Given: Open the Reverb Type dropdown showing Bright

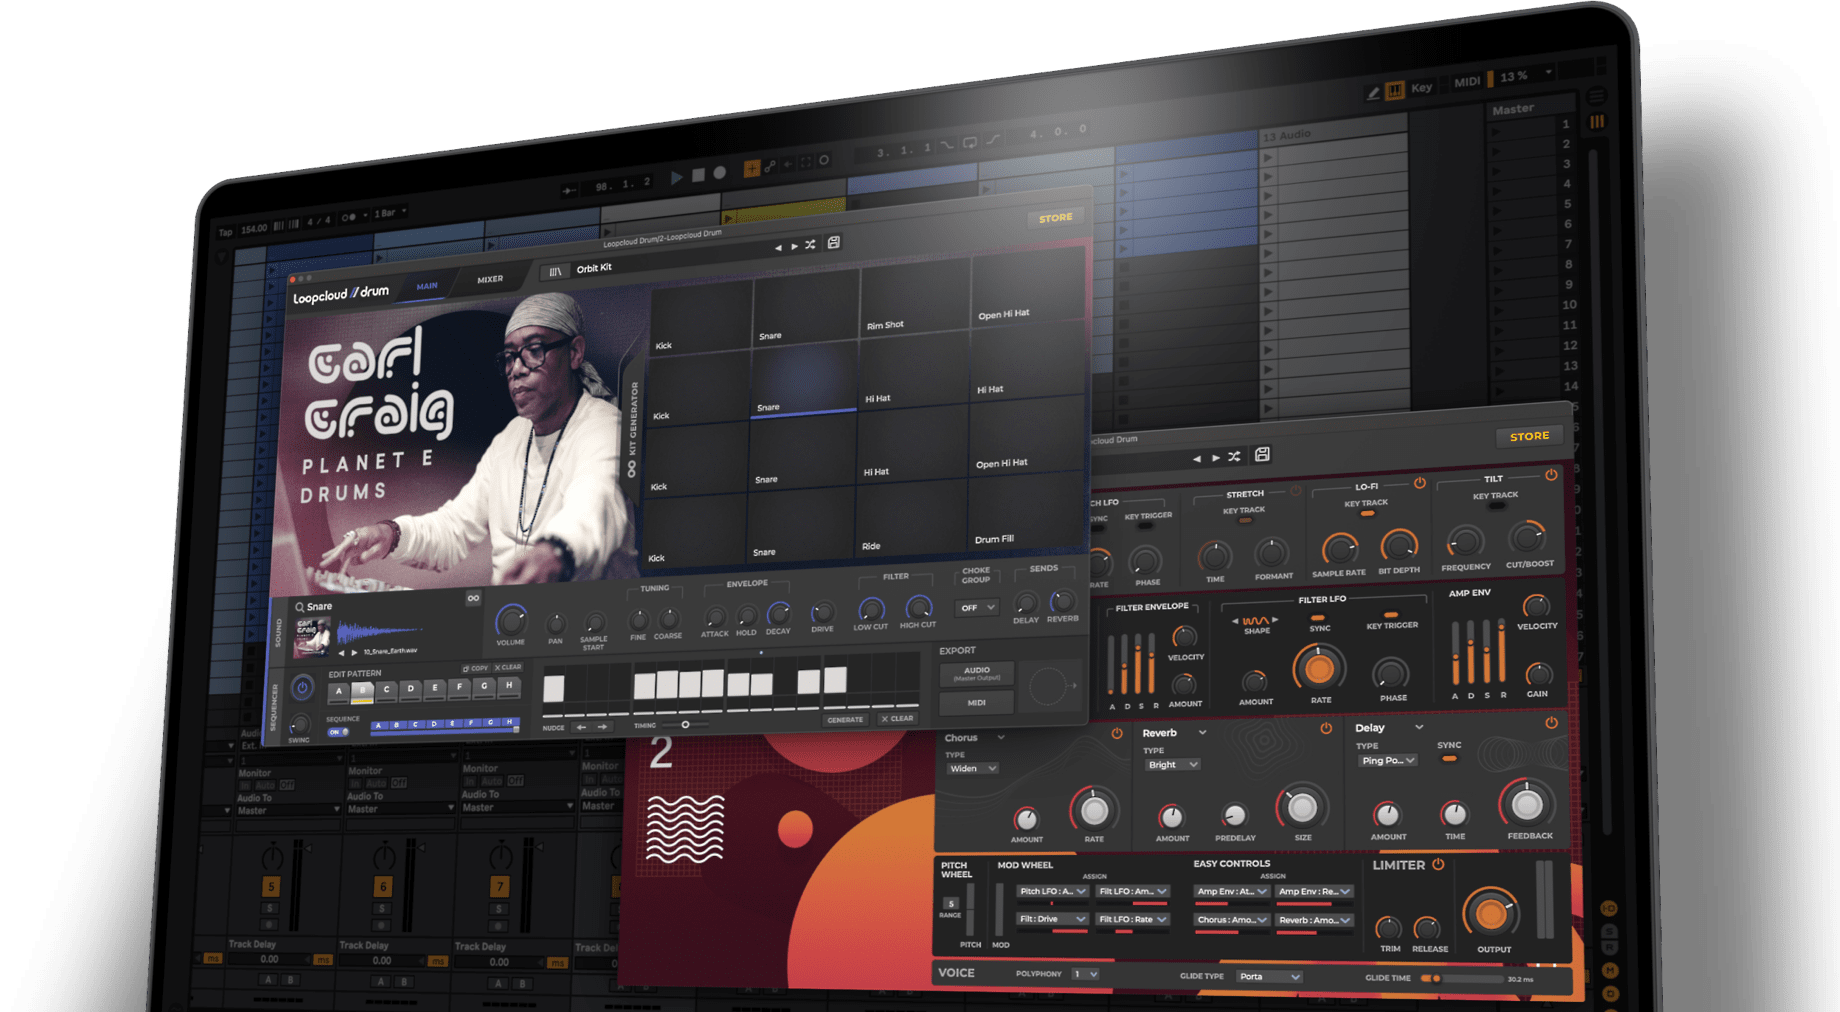Looking at the screenshot, I should (1171, 764).
